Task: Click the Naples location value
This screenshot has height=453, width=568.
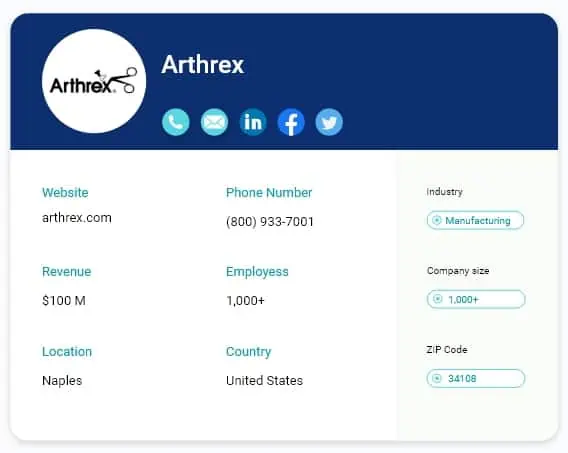Action: tap(62, 381)
